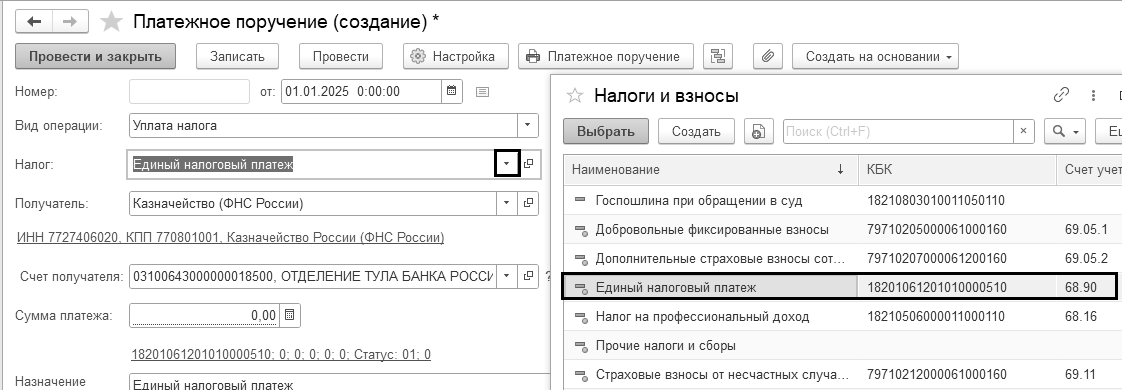Open comment icon next to date field
The image size is (1122, 390).
[482, 92]
